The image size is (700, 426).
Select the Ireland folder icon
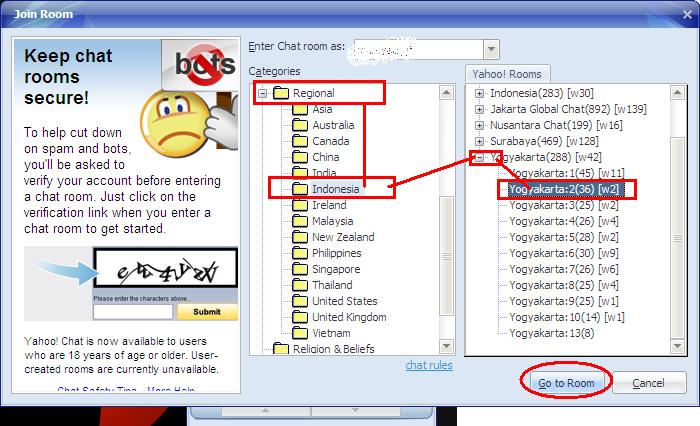pyautogui.click(x=300, y=205)
